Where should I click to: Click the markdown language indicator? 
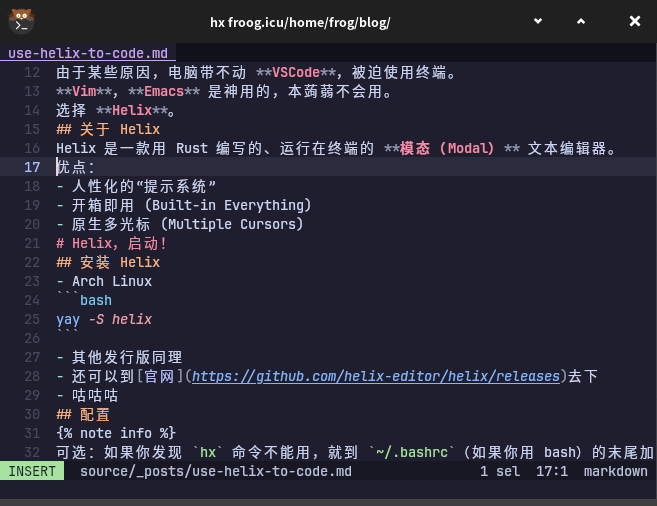[x=615, y=471]
